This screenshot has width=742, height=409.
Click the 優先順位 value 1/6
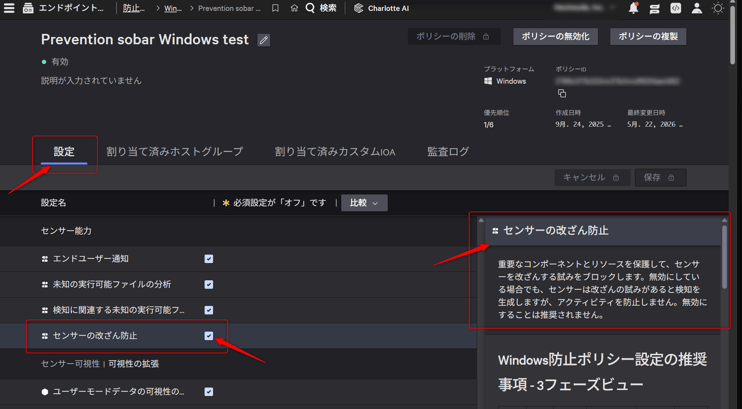pyautogui.click(x=488, y=125)
